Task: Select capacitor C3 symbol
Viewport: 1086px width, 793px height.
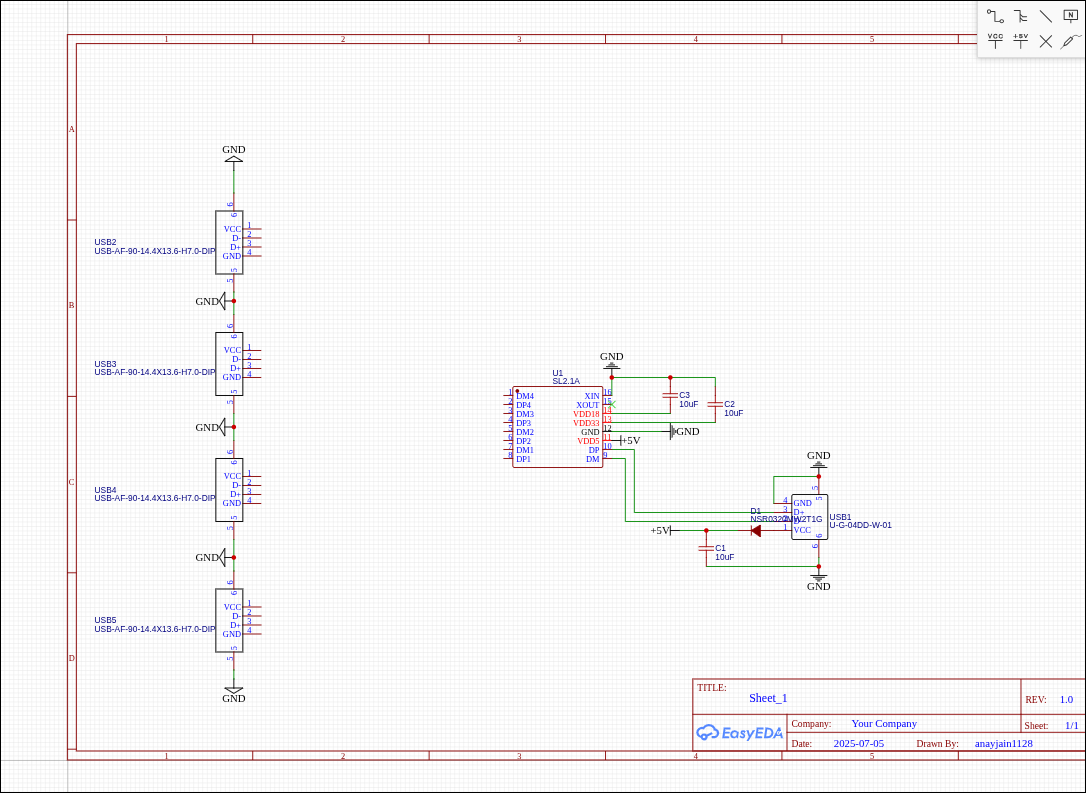Action: click(670, 395)
